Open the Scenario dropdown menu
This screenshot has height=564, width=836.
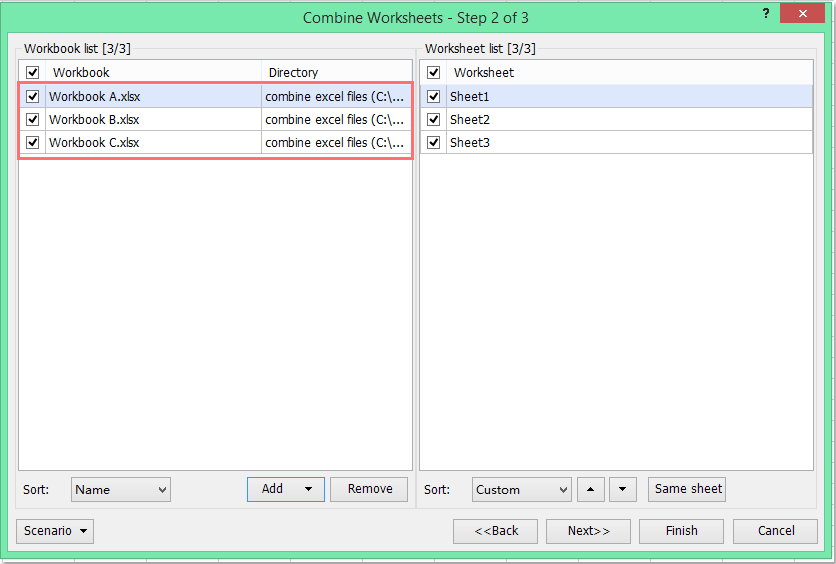click(55, 531)
